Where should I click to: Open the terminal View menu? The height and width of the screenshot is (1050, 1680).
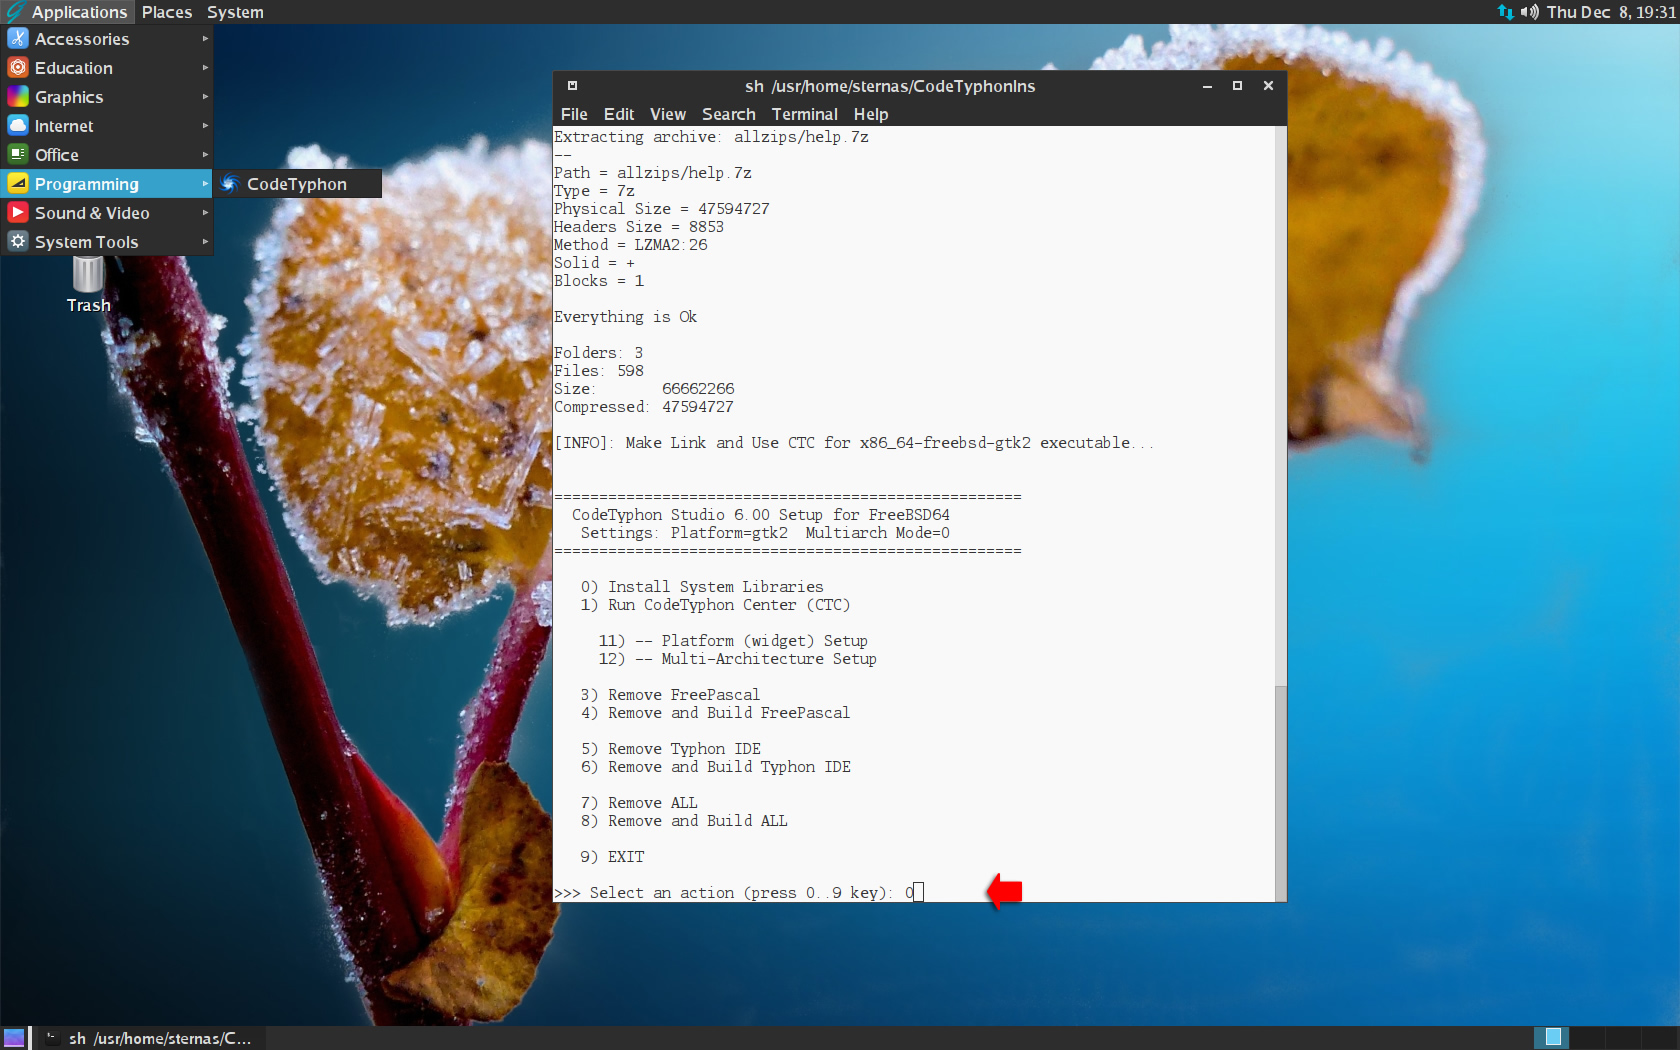(668, 114)
